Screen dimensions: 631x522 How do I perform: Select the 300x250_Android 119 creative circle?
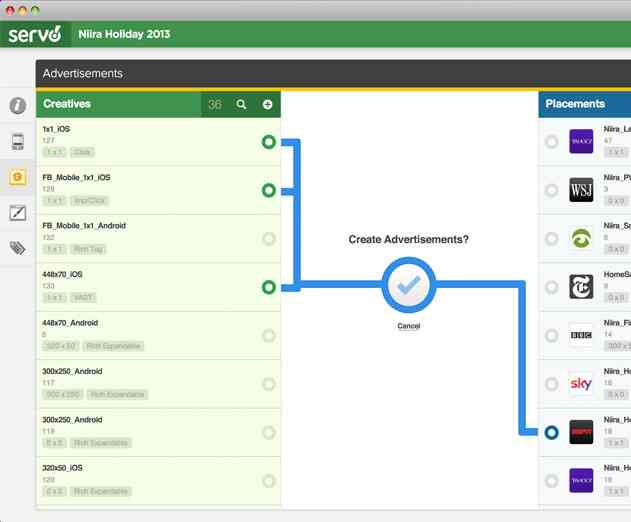tap(269, 432)
